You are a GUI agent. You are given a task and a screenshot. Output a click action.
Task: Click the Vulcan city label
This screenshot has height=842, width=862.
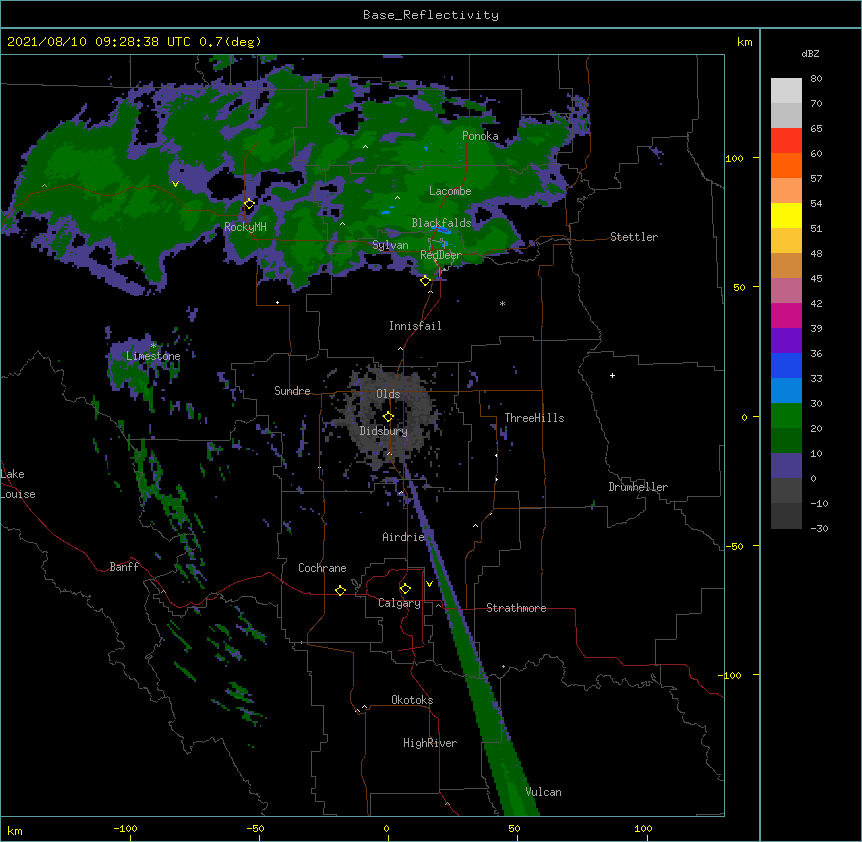pyautogui.click(x=543, y=792)
